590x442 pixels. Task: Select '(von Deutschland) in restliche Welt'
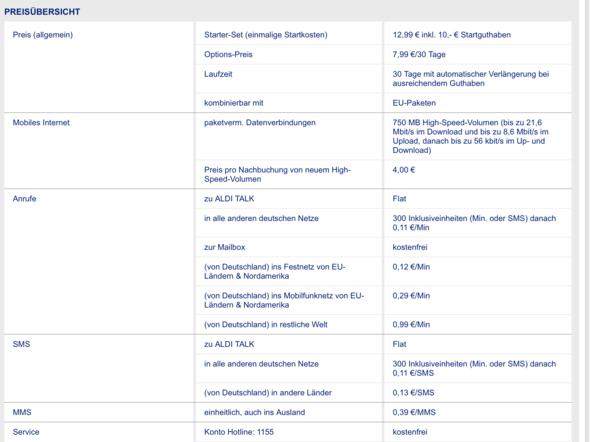pos(266,325)
